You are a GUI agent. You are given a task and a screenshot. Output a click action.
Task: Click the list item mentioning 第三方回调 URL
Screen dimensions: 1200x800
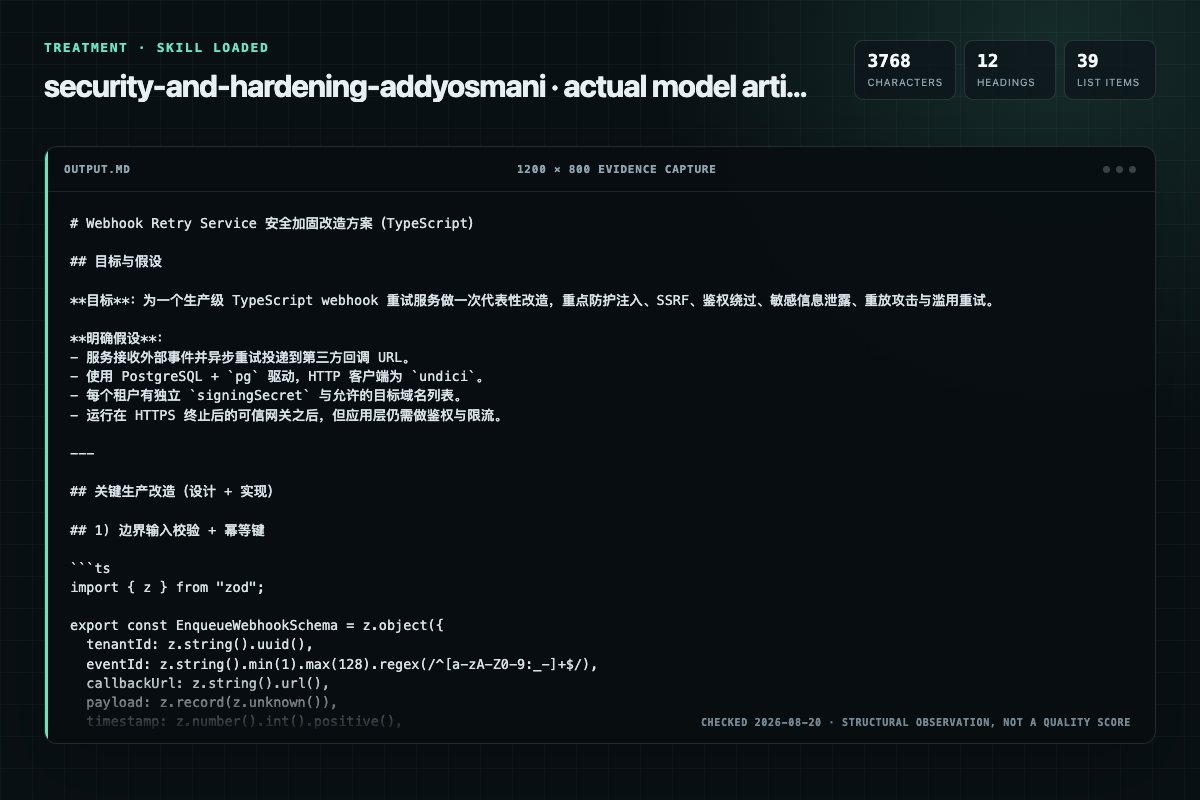click(241, 357)
